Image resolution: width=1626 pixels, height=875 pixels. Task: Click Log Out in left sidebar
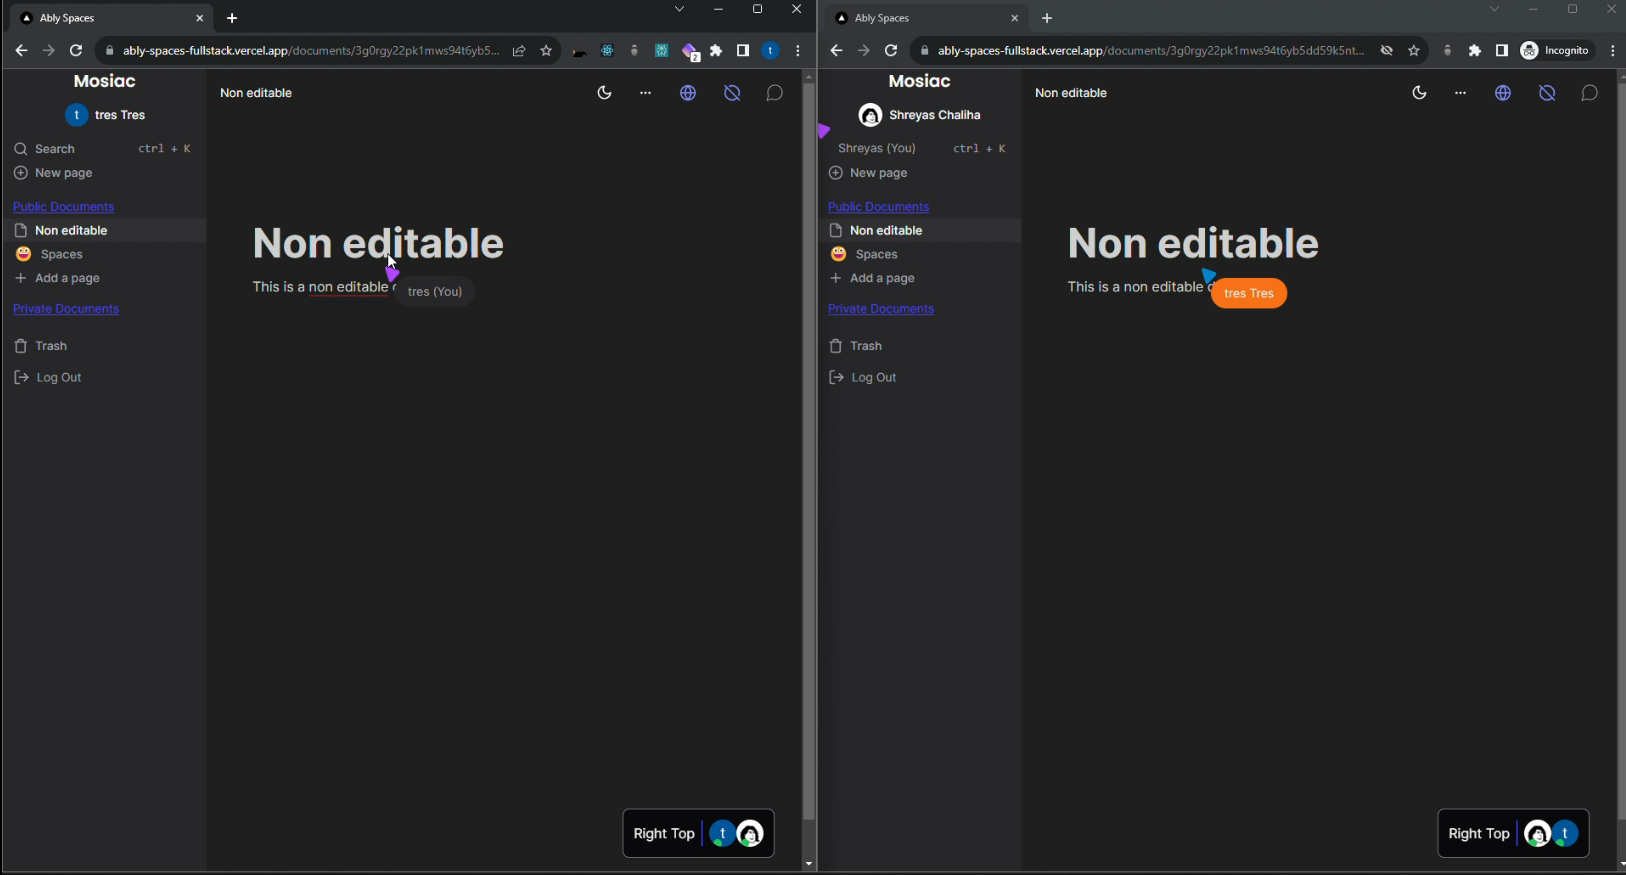58,377
